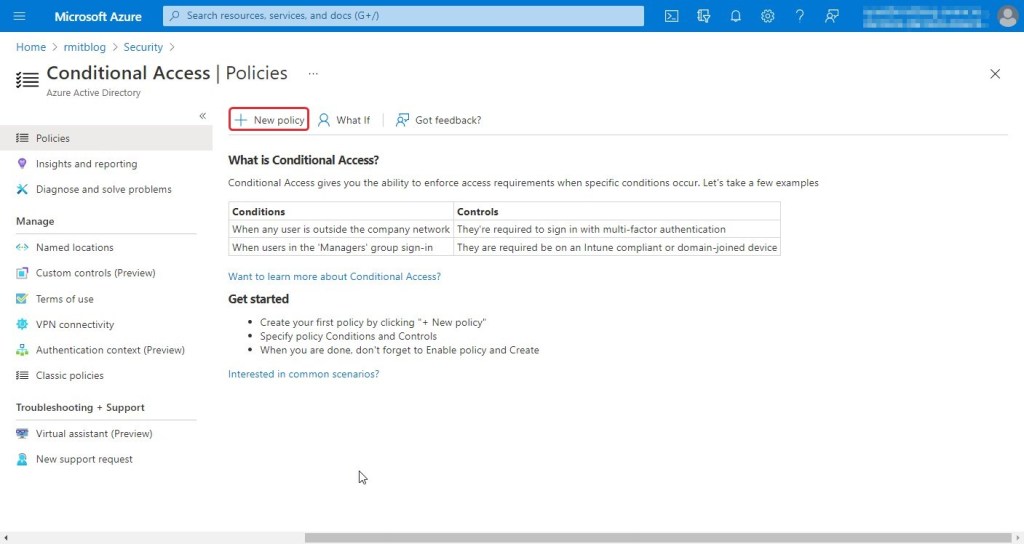Viewport: 1024px width, 544px height.
Task: Click the horizontal scrollbar thumb
Action: pyautogui.click(x=657, y=538)
